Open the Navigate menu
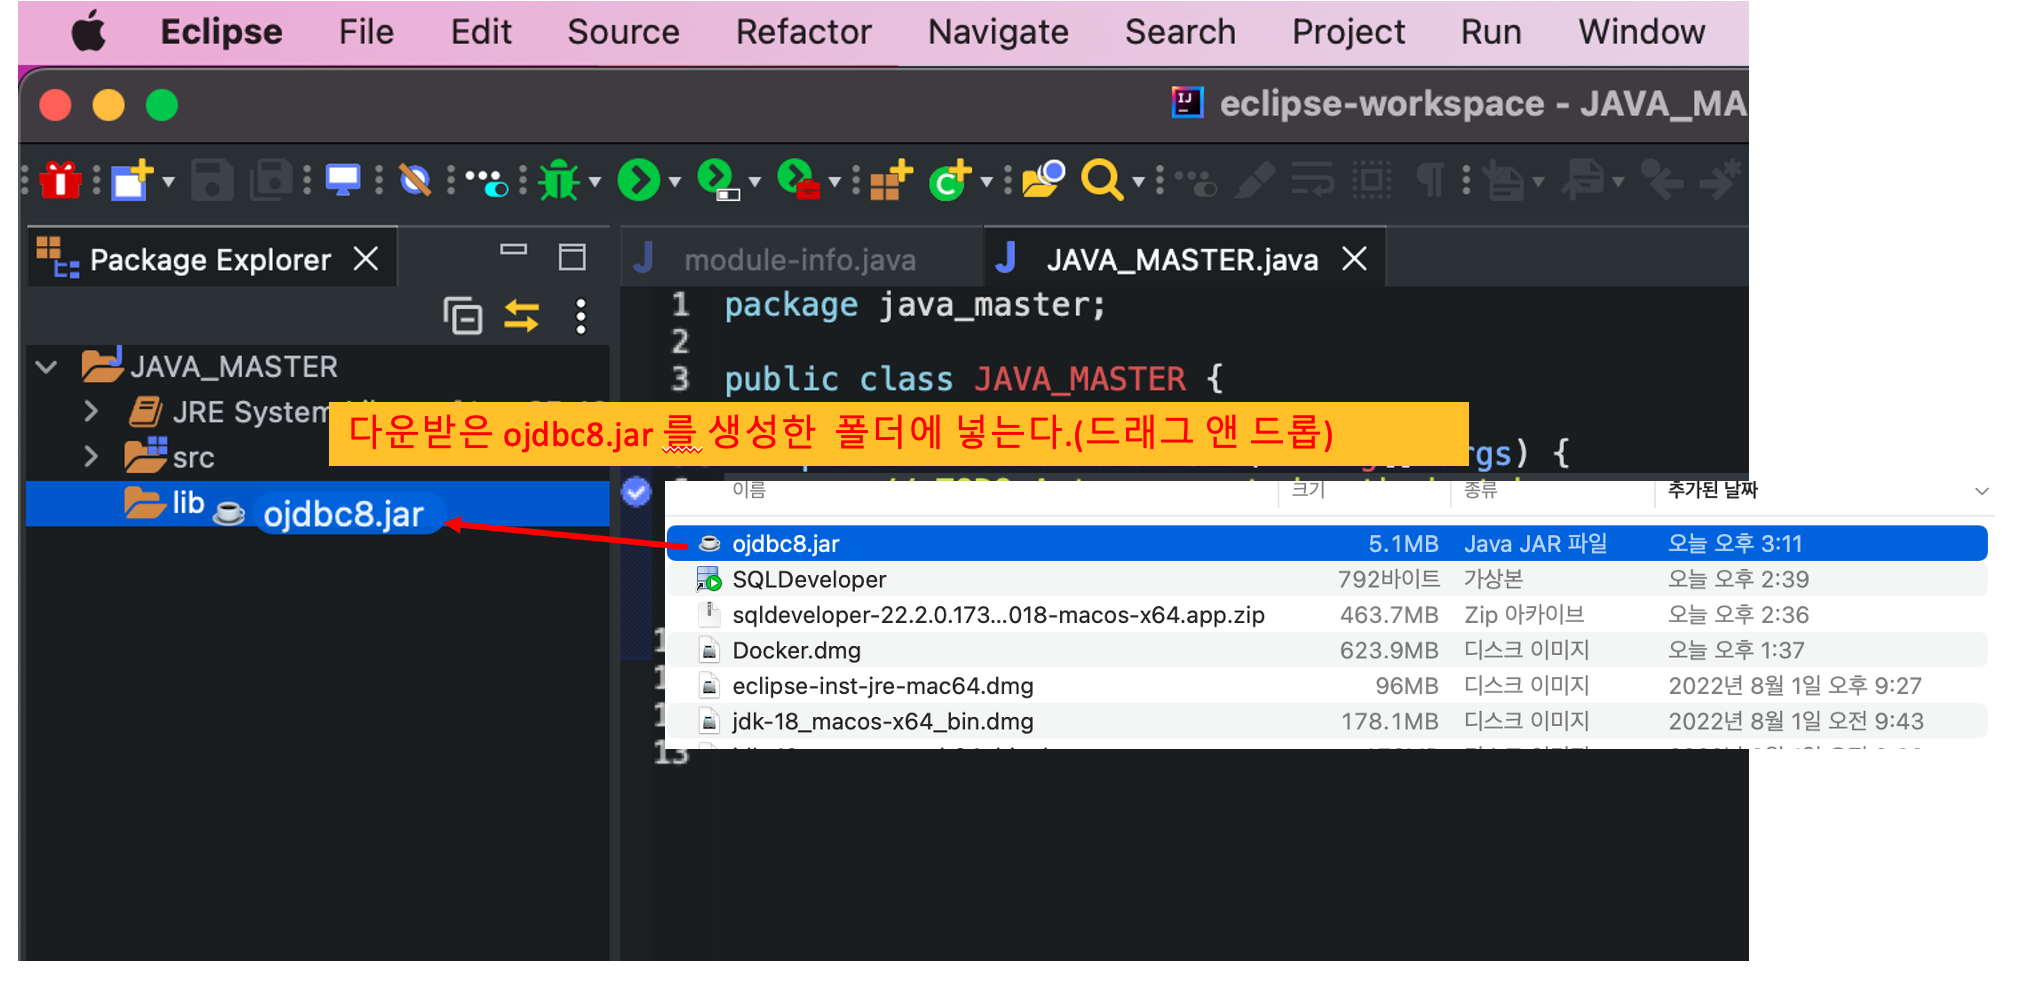 point(998,32)
